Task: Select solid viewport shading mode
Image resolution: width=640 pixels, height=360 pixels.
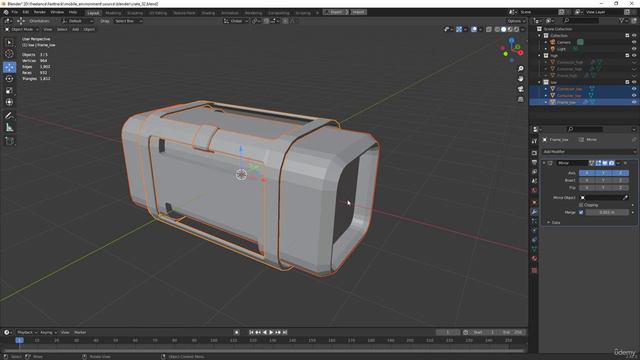Action: point(503,29)
